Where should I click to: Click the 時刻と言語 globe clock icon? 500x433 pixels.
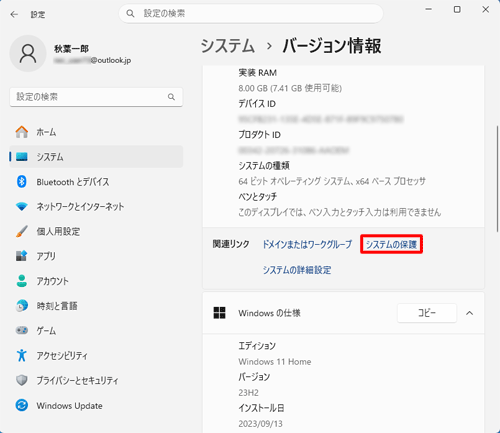pyautogui.click(x=22, y=306)
